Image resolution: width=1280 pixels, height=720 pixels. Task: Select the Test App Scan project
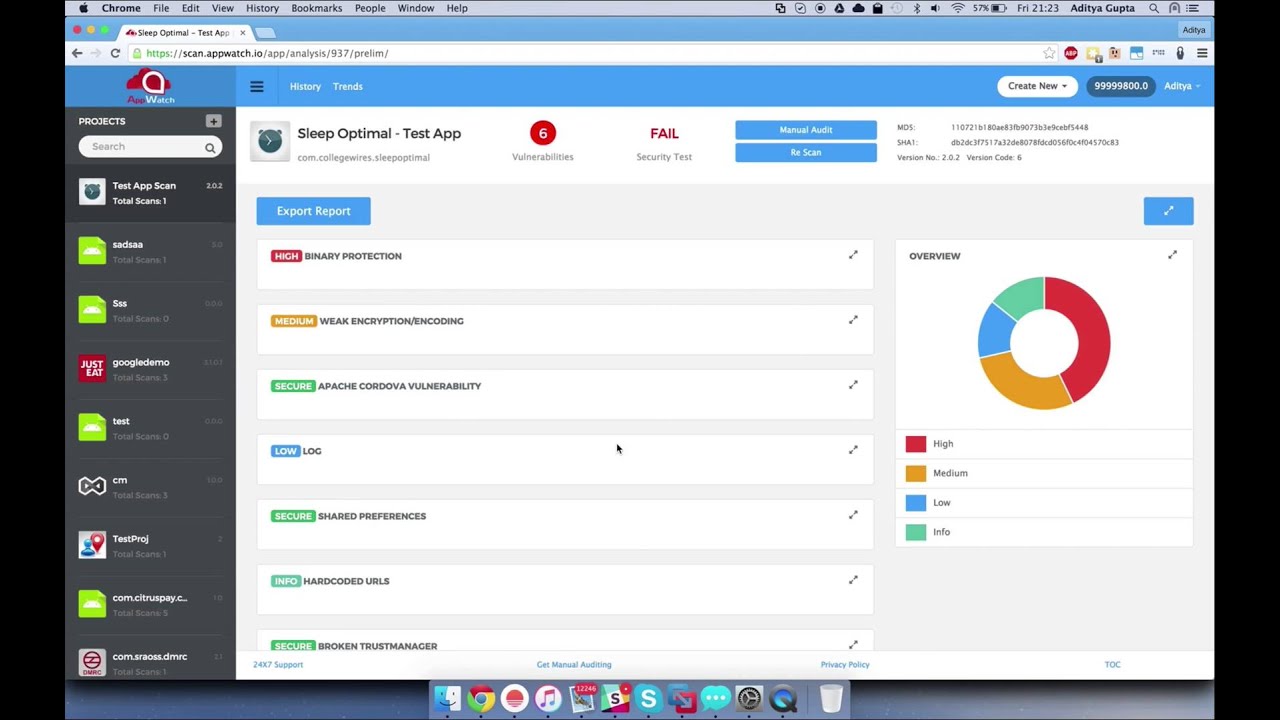(x=150, y=192)
